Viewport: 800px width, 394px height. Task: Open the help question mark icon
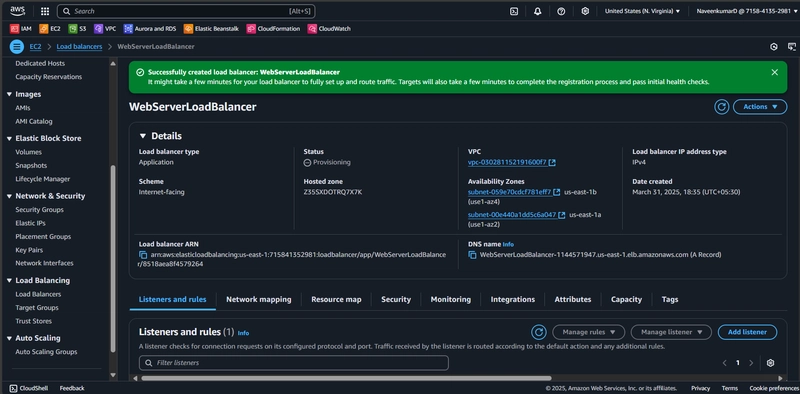(561, 11)
